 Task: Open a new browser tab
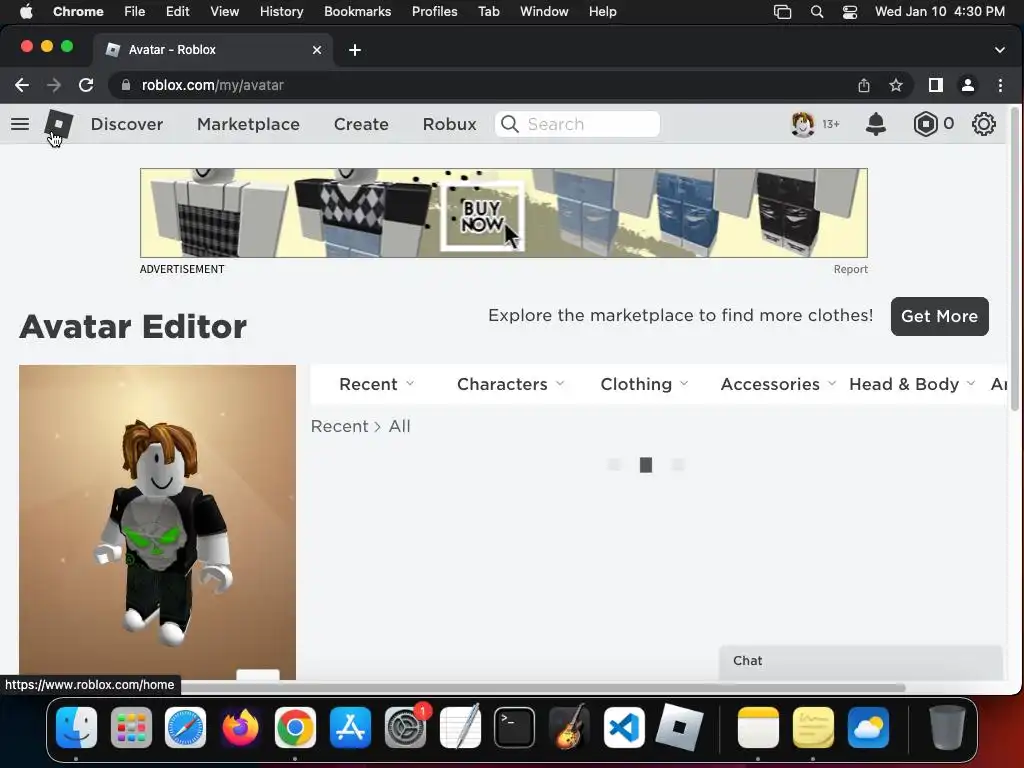[x=355, y=50]
